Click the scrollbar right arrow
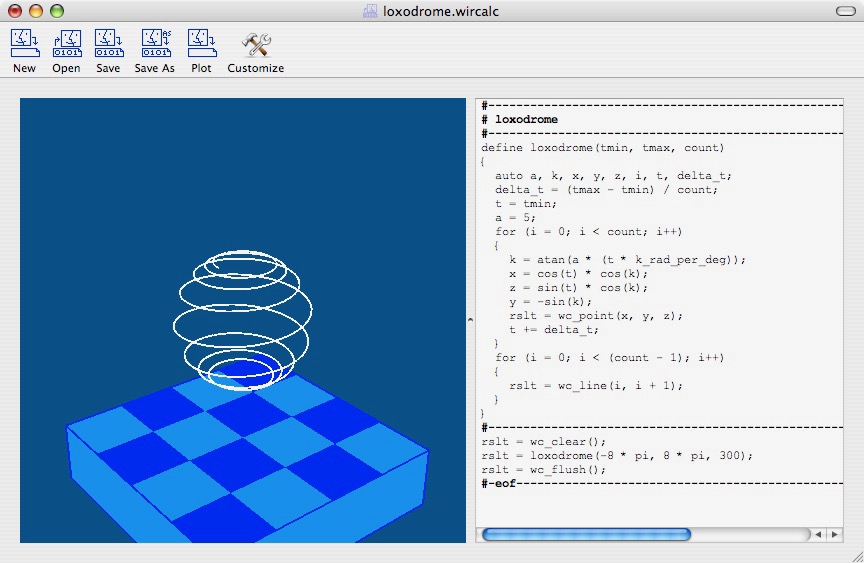Image resolution: width=864 pixels, height=563 pixels. tap(835, 534)
